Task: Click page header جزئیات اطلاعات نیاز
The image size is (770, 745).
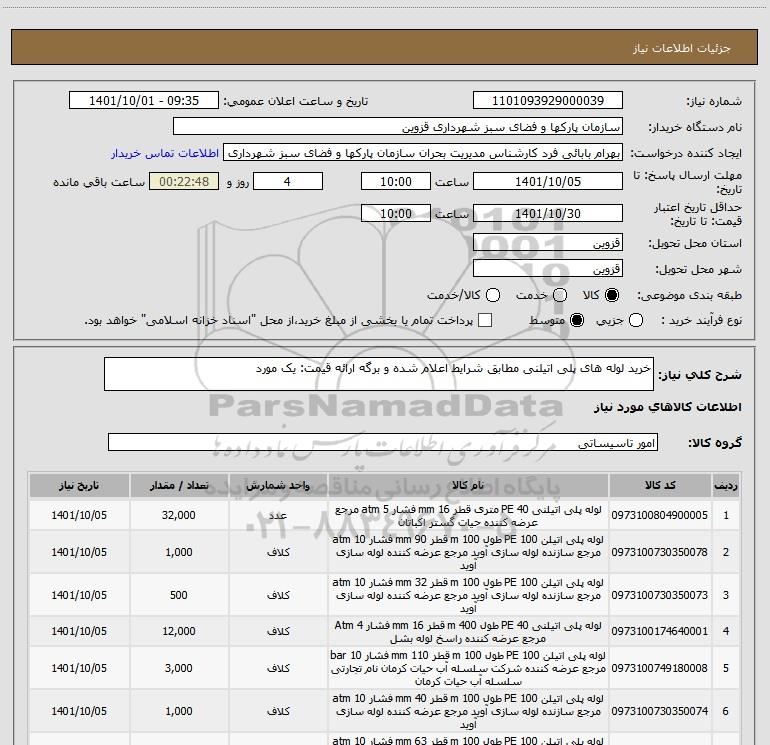Action: (x=682, y=48)
